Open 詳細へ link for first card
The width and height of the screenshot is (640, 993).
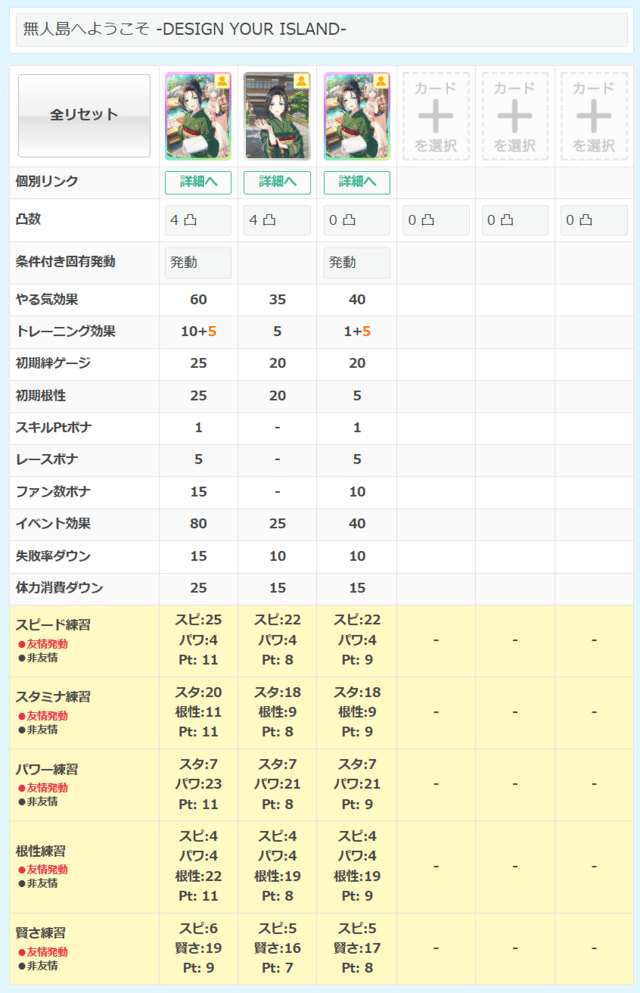pyautogui.click(x=198, y=182)
